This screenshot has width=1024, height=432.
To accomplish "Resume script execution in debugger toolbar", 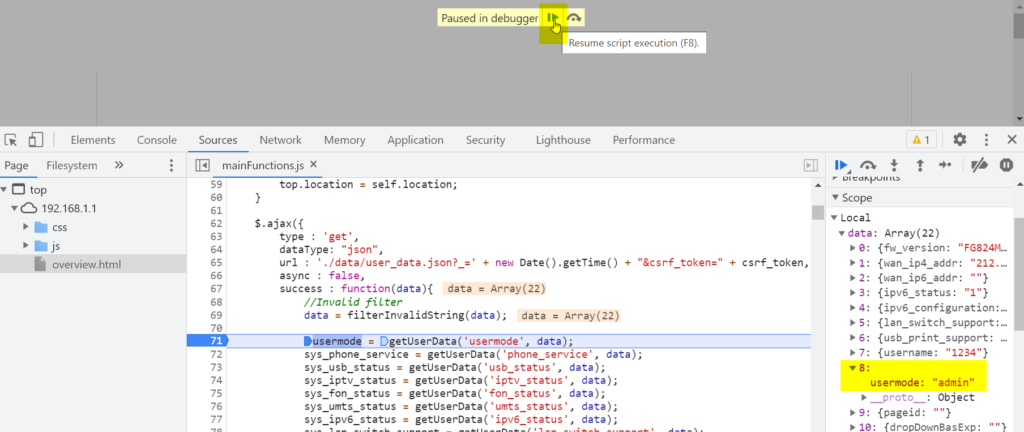I will [x=842, y=165].
